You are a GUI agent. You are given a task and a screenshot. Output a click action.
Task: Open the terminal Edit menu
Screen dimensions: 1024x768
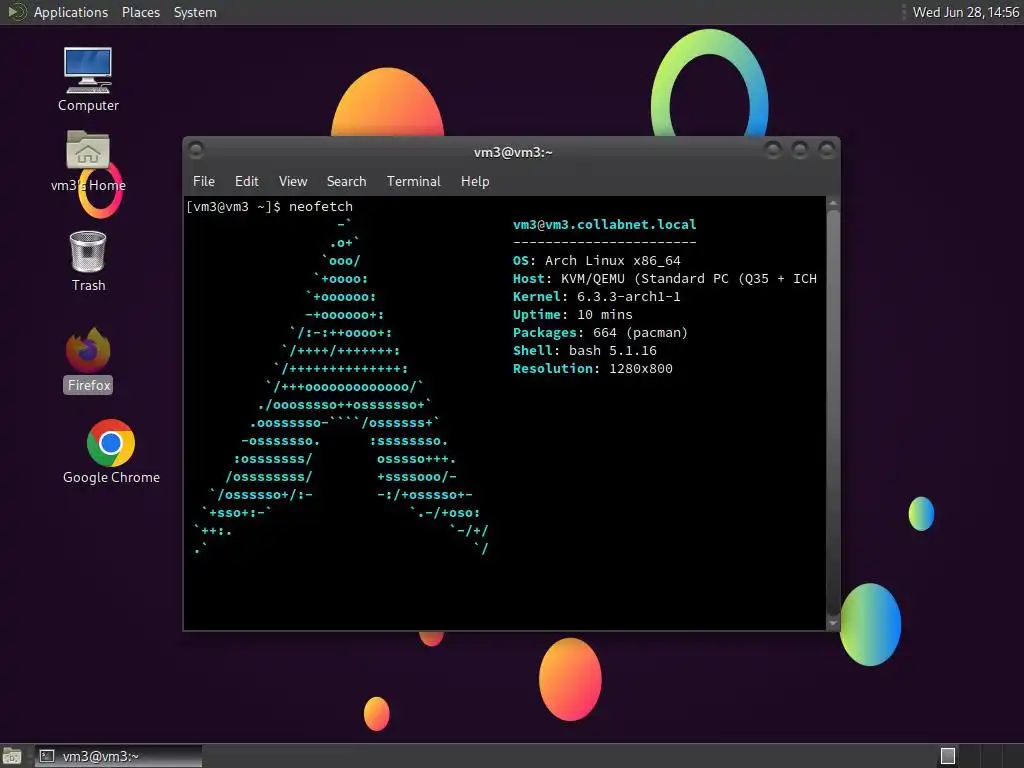point(246,182)
